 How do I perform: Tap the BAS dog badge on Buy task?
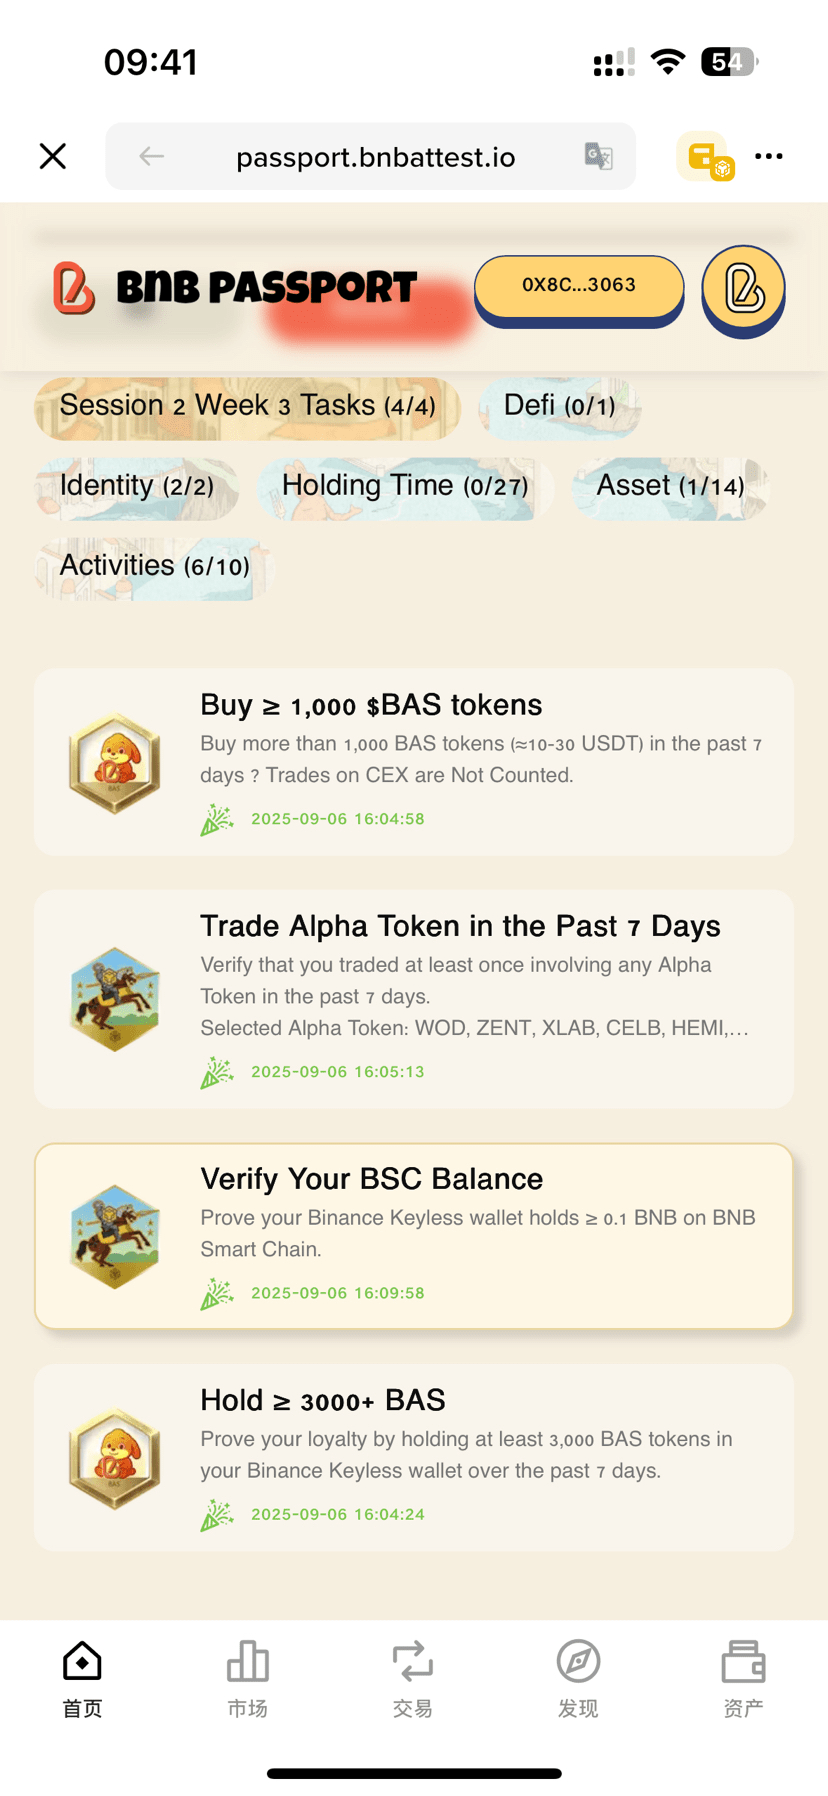tap(115, 762)
